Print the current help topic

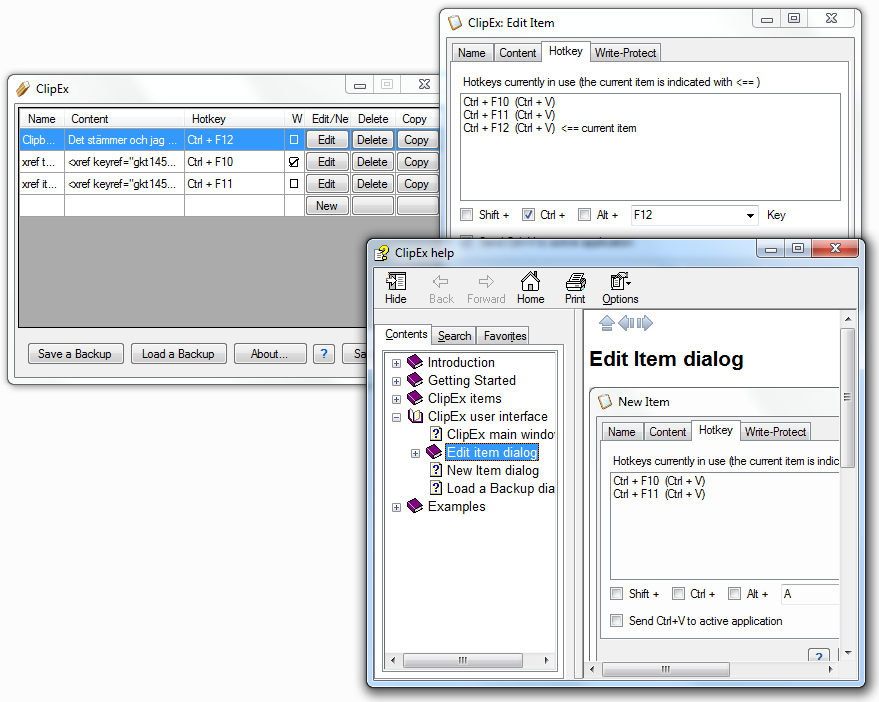[x=575, y=281]
